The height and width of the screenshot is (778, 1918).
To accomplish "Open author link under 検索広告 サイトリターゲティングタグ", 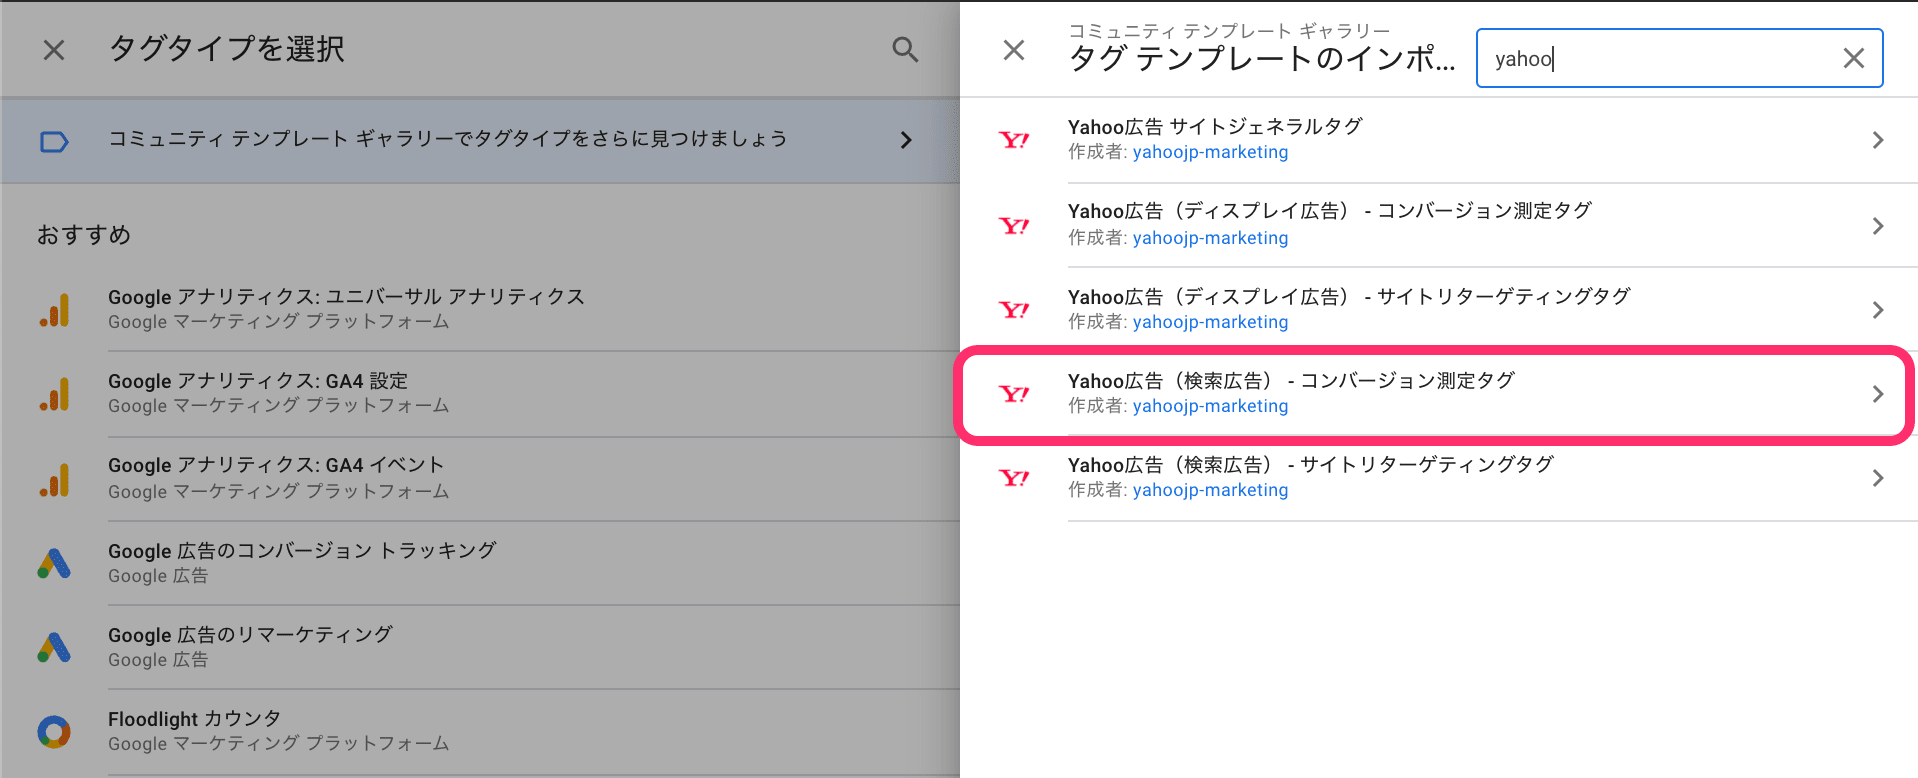I will click(1210, 490).
